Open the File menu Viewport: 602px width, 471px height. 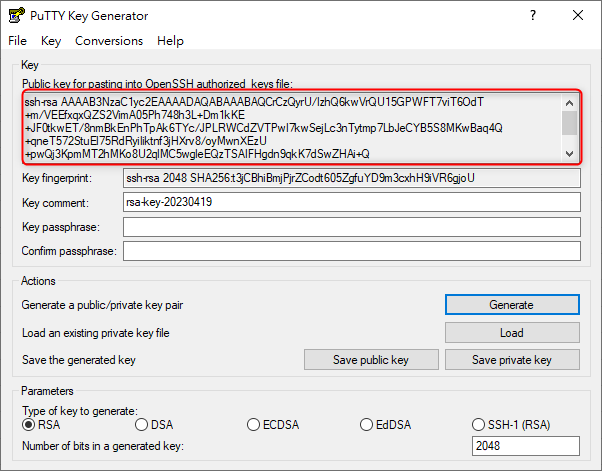17,41
